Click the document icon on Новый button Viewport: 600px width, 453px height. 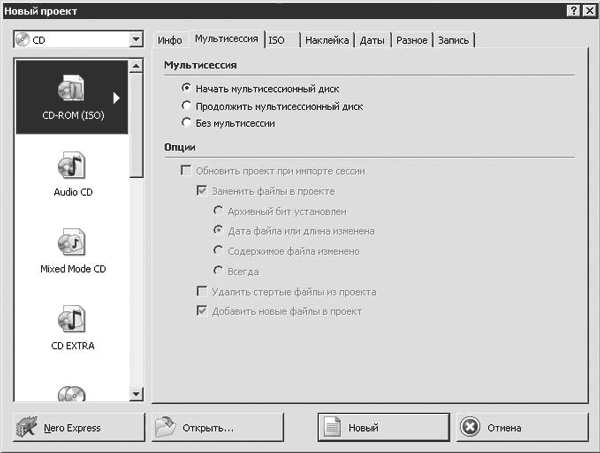pyautogui.click(x=332, y=427)
